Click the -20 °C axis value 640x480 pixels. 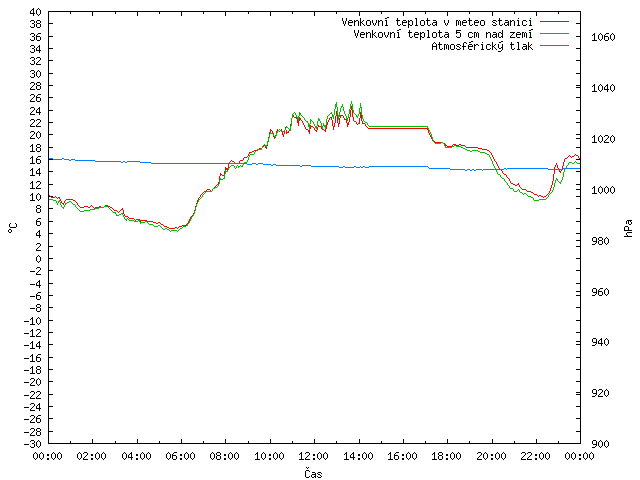click(33, 382)
